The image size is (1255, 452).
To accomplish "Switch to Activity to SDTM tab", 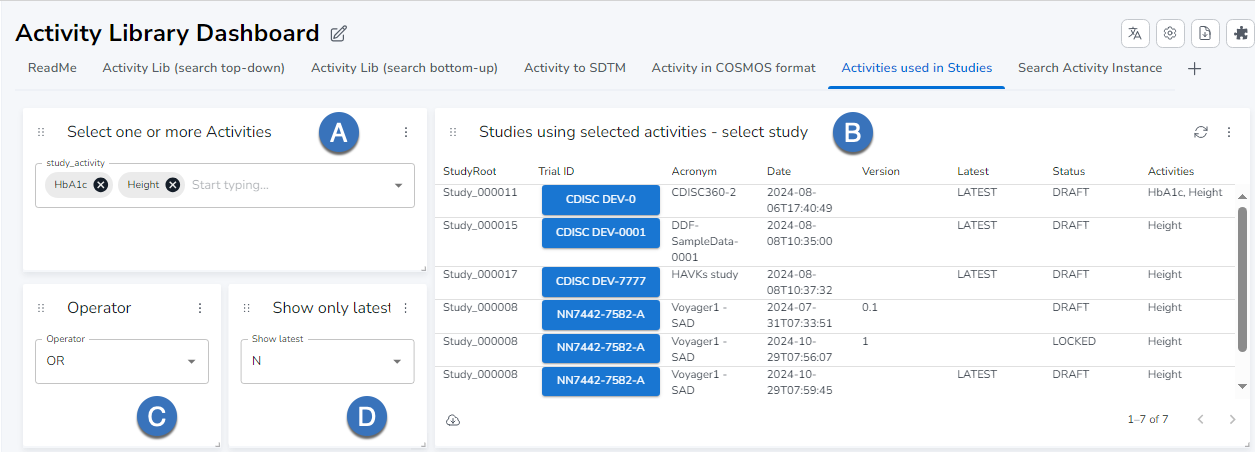I will tap(575, 68).
